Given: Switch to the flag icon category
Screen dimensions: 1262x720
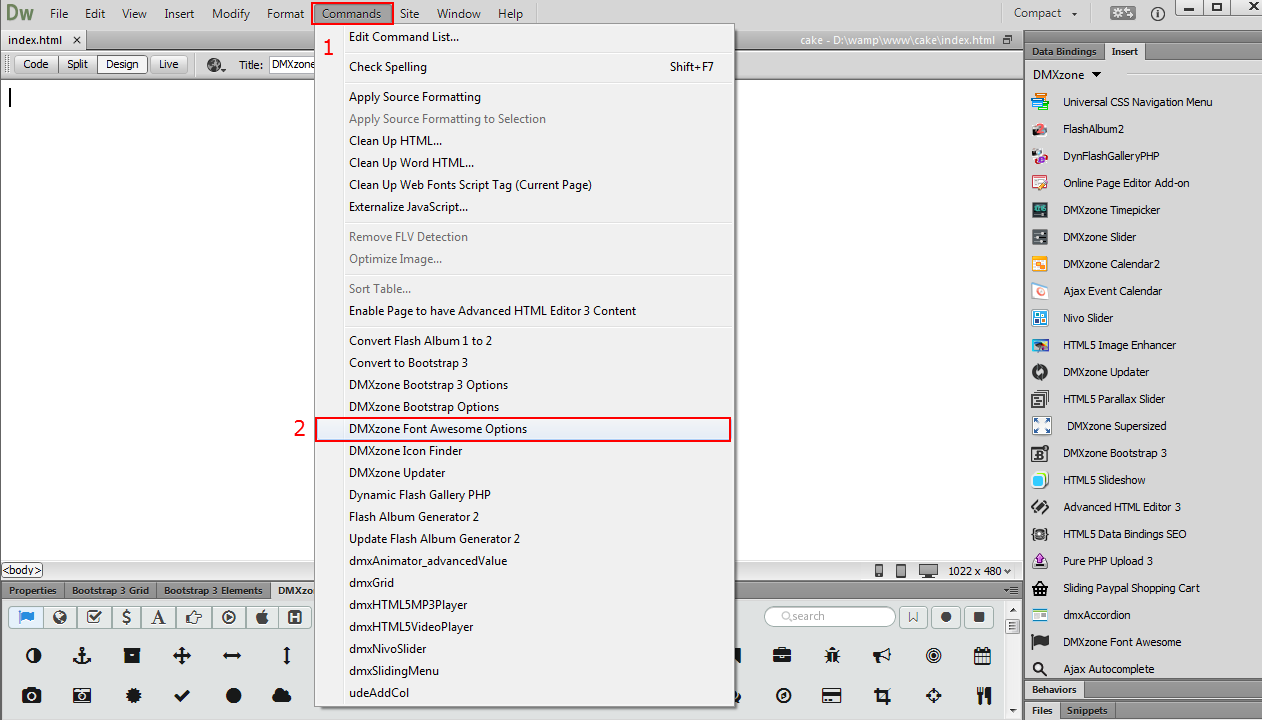Looking at the screenshot, I should [25, 617].
